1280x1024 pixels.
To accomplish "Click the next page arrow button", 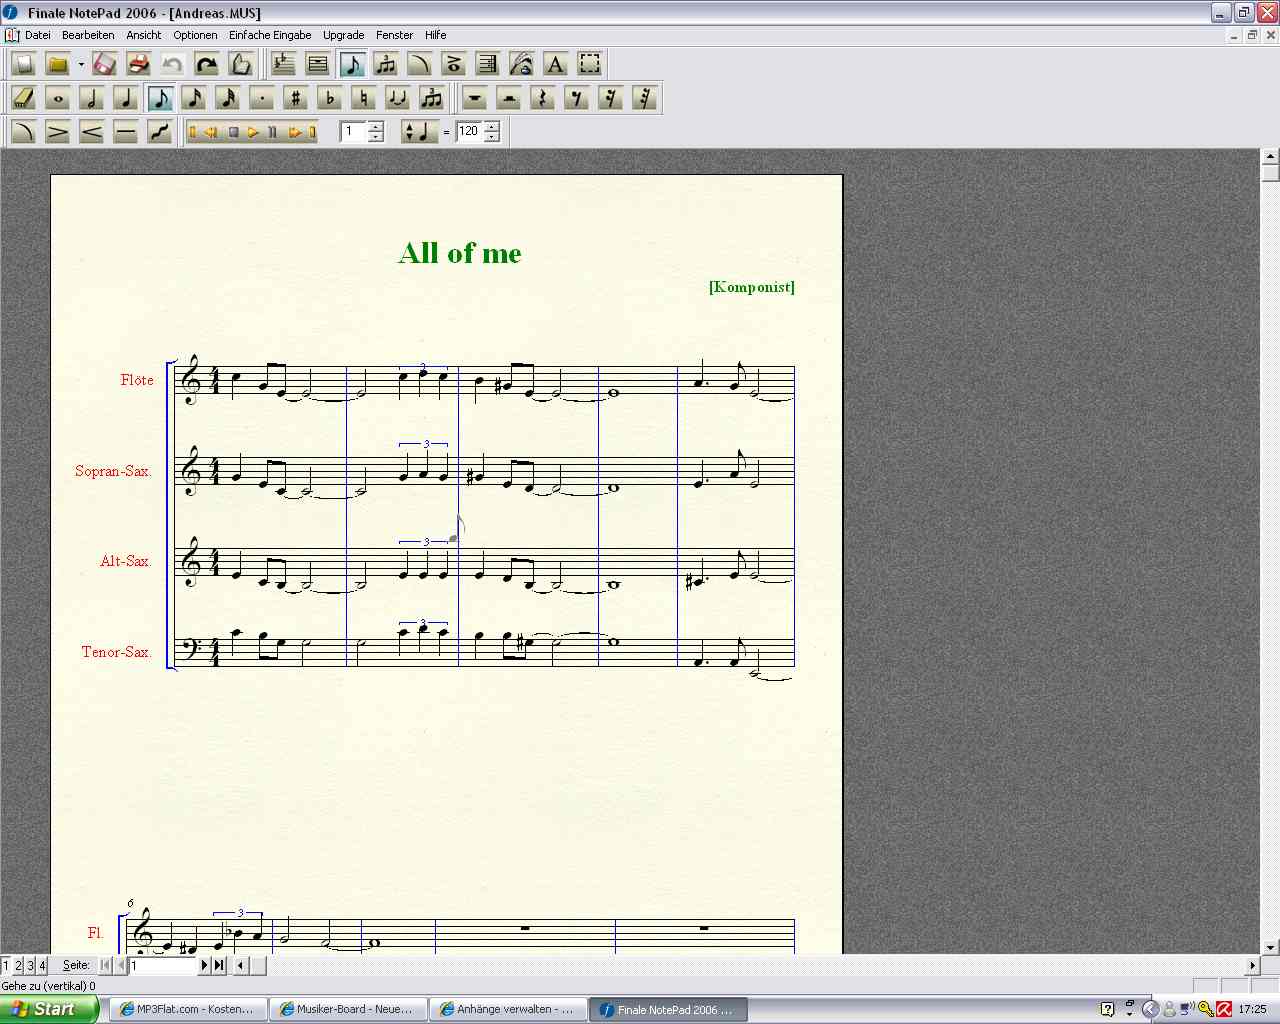I will pyautogui.click(x=204, y=965).
